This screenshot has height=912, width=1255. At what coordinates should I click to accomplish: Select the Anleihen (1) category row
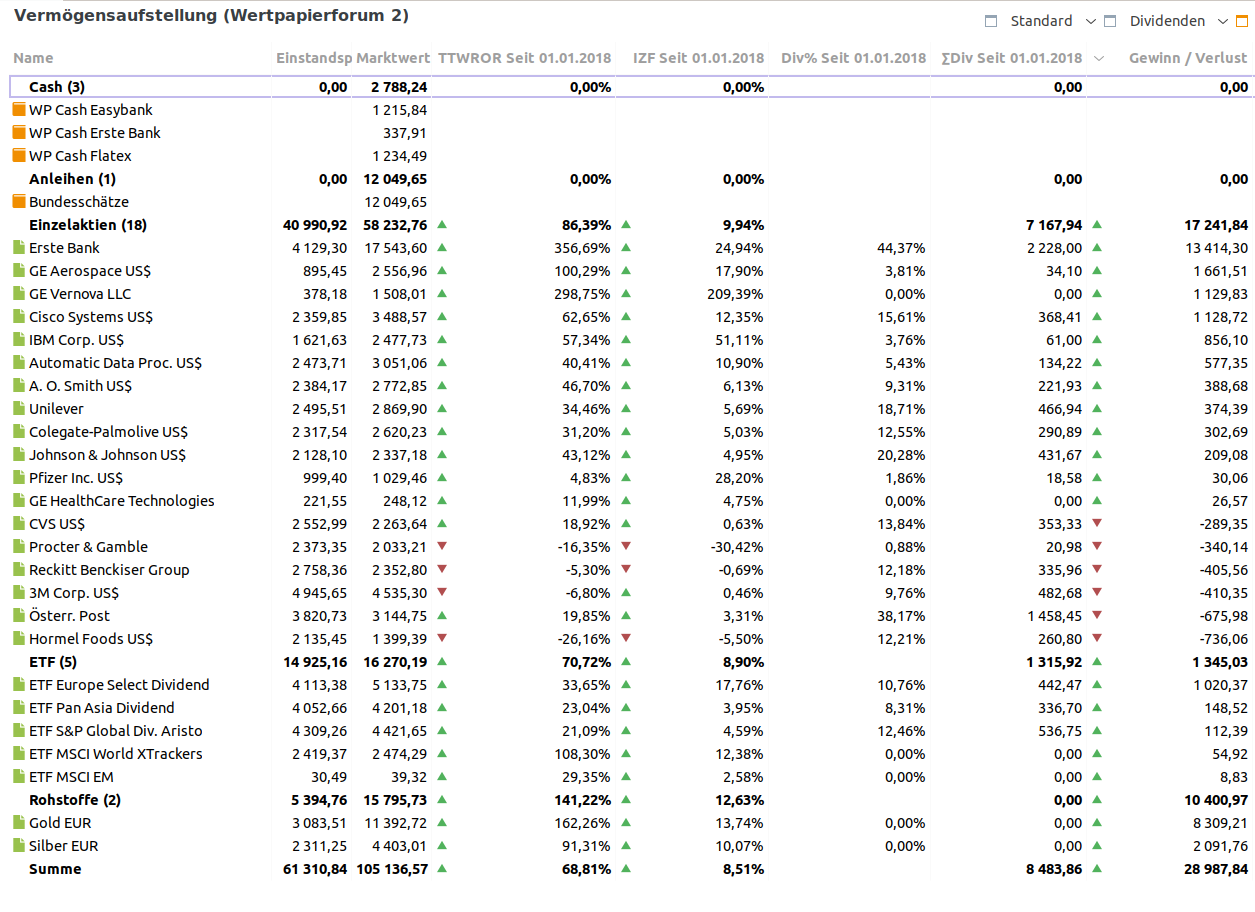click(x=631, y=179)
